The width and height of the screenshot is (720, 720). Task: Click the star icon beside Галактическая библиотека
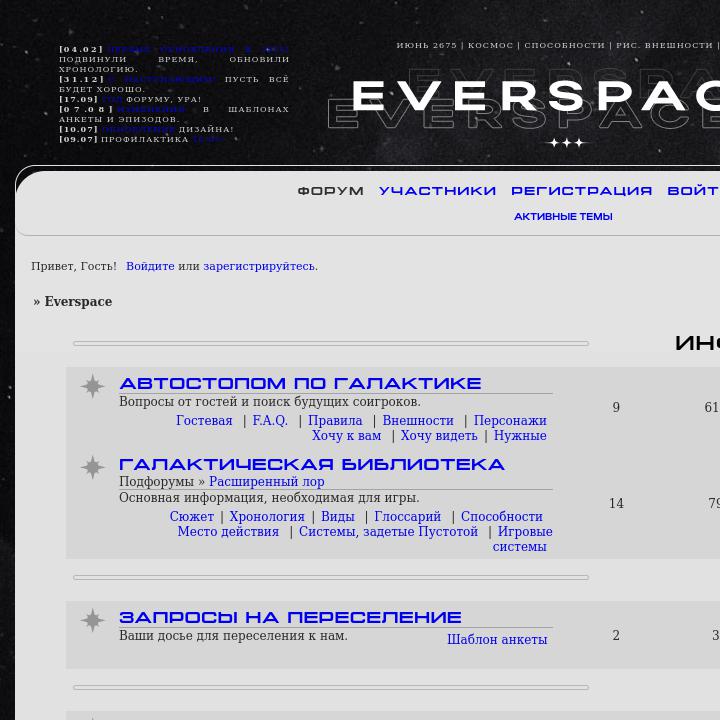click(93, 467)
